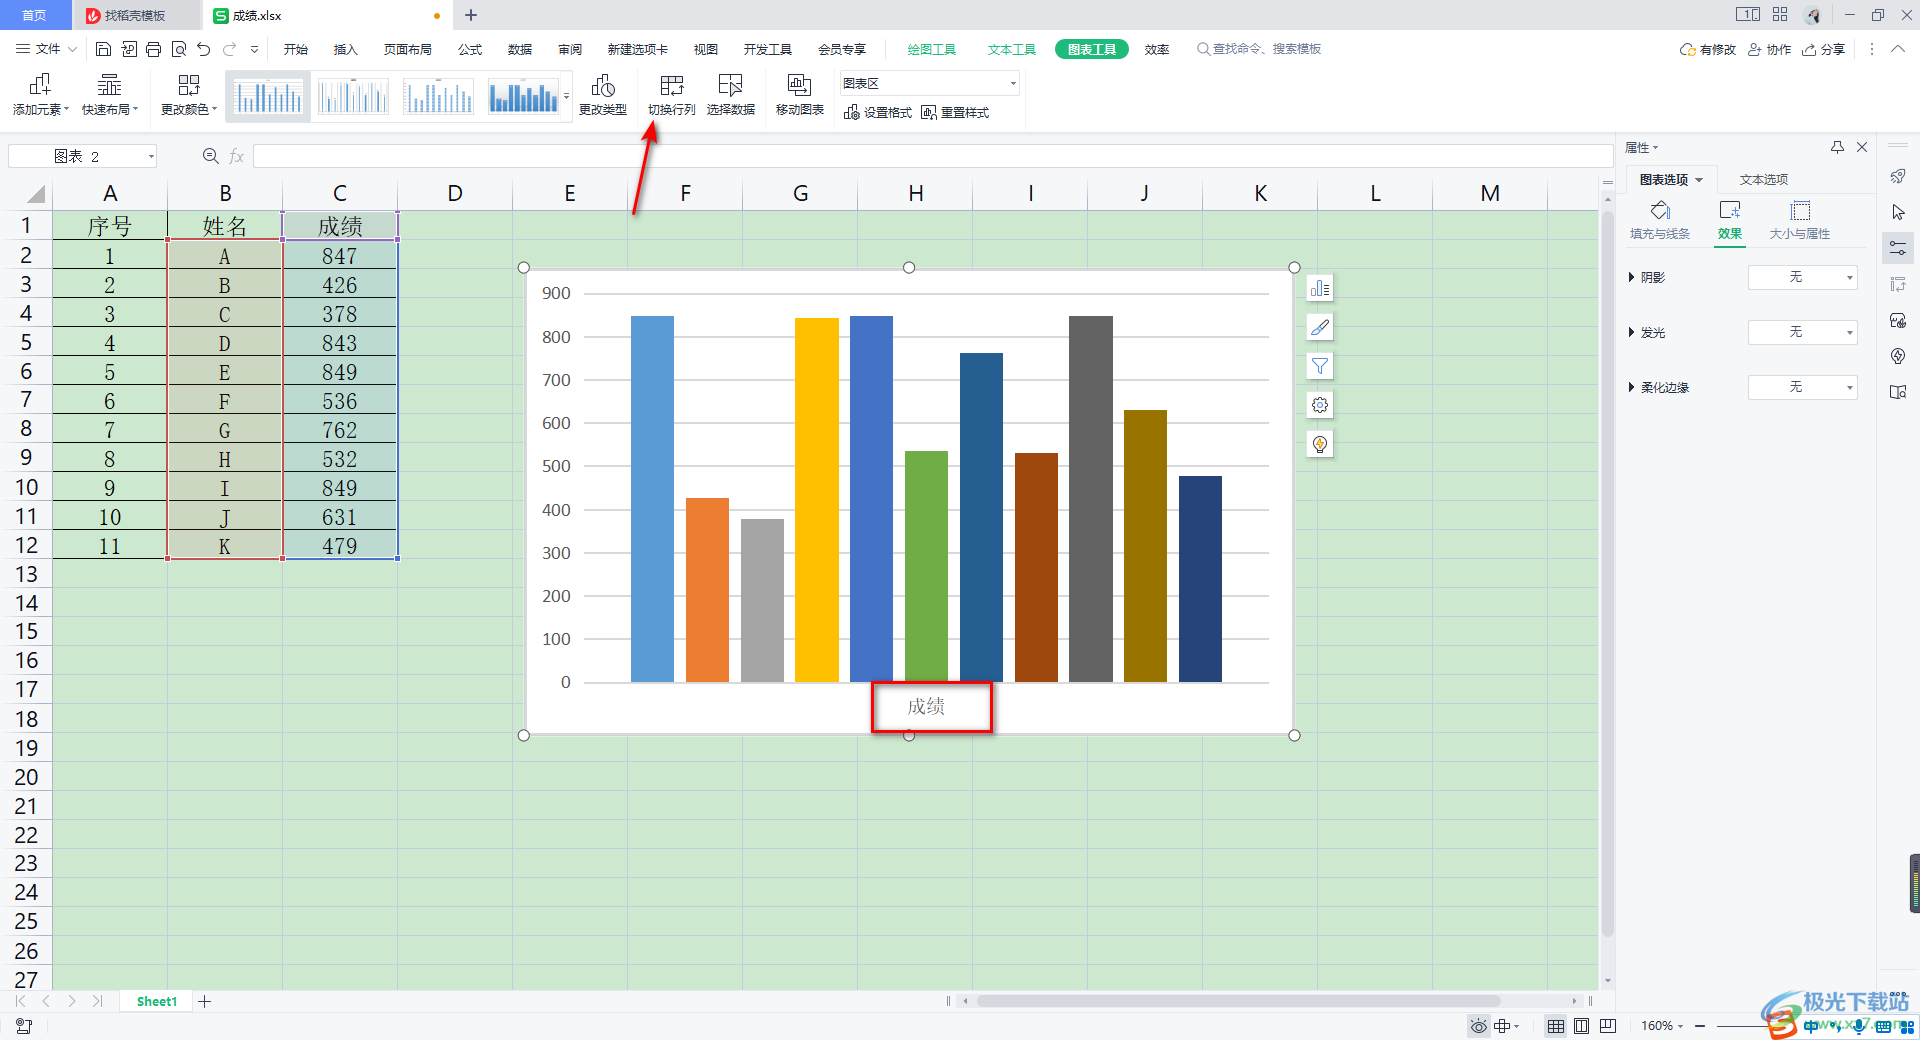
Task: Switch to normal grid view in status bar
Action: (1556, 1026)
